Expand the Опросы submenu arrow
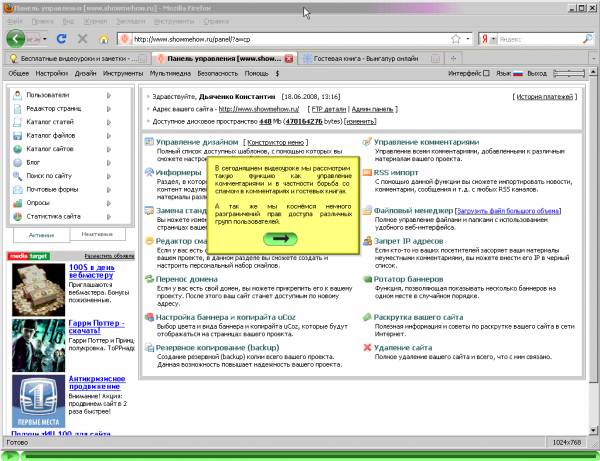 [x=109, y=203]
